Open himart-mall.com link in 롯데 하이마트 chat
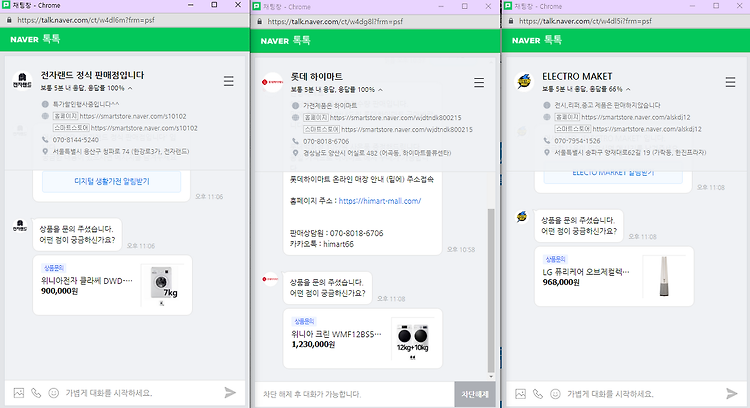The image size is (750, 408). coord(380,201)
